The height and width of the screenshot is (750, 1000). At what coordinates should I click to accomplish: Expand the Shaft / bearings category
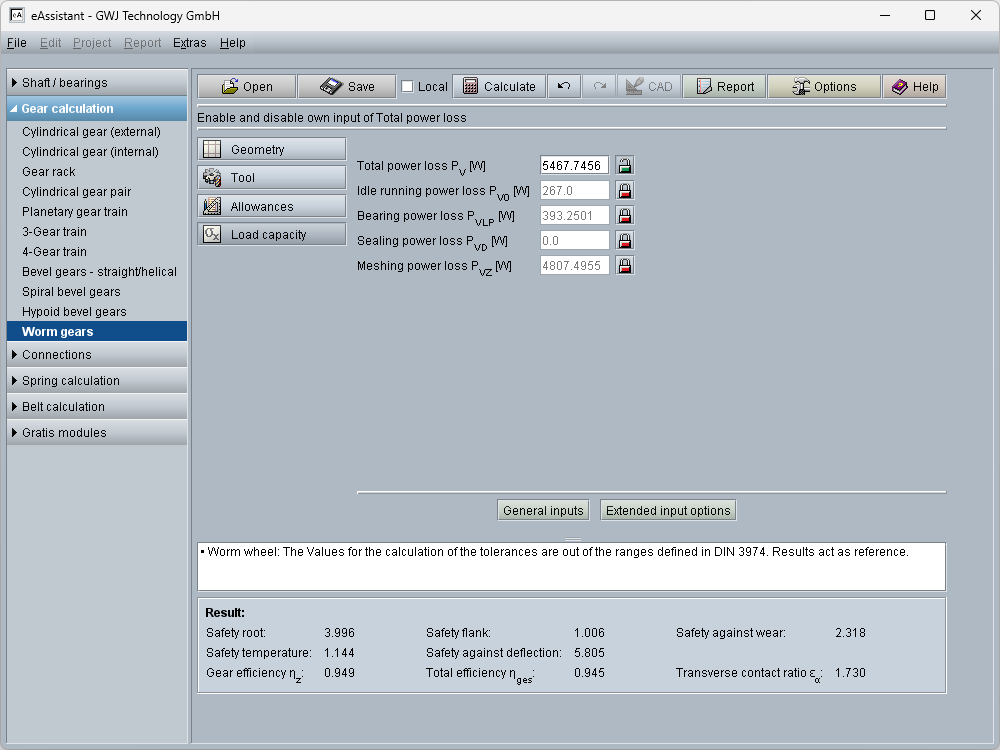click(97, 83)
